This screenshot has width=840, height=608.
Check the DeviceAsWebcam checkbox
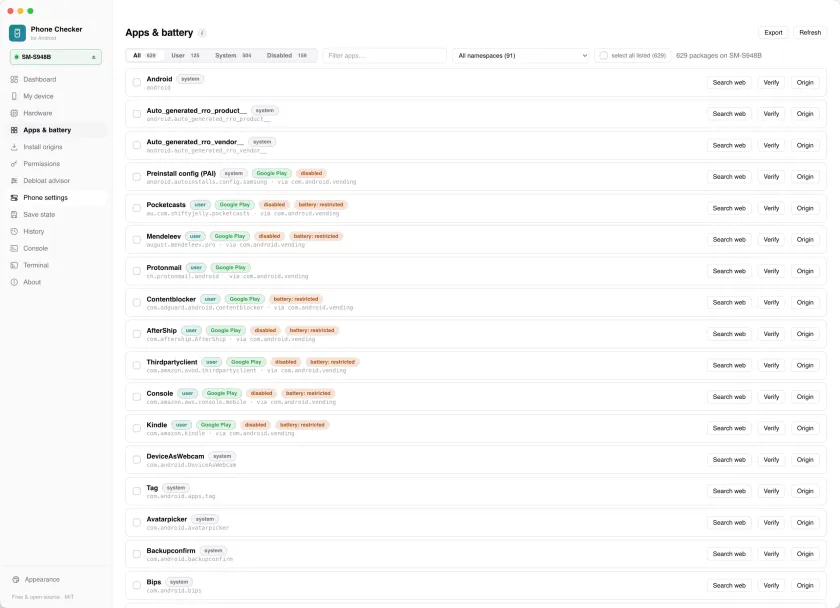pyautogui.click(x=137, y=460)
